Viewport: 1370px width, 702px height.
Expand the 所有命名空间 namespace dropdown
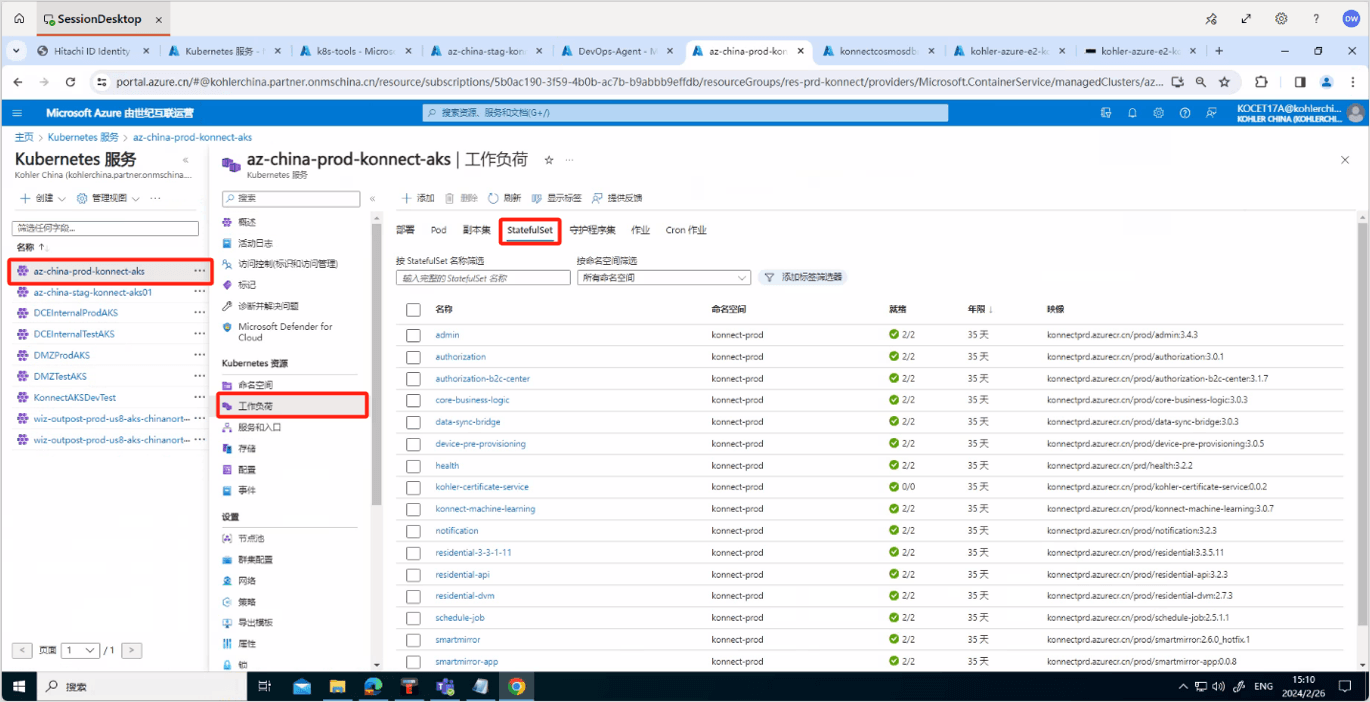(x=663, y=278)
